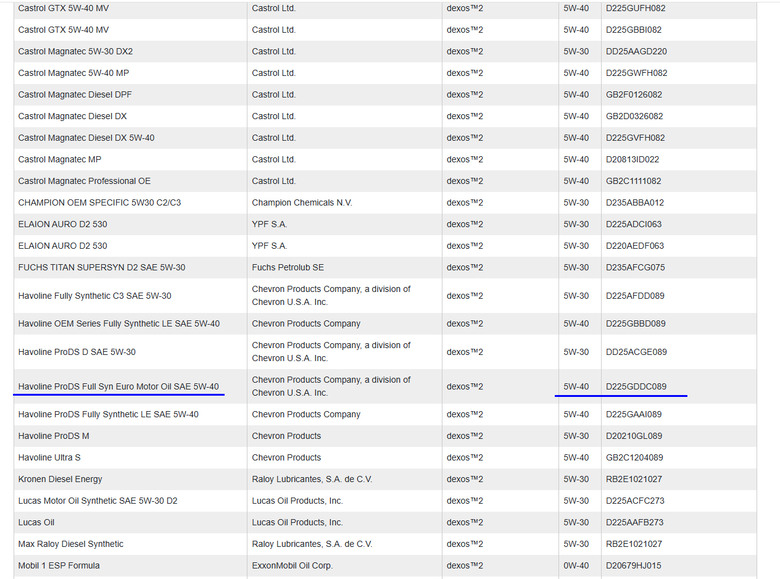Screen dimensions: 780x579
Task: Click license code D20210GL089
Action: (634, 436)
